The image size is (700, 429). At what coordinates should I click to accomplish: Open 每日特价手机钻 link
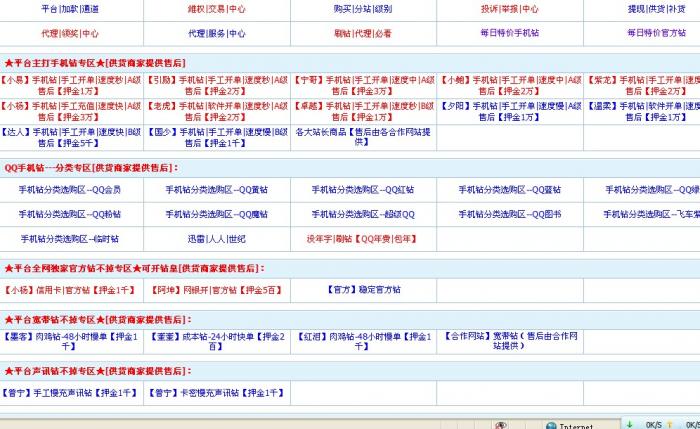tap(509, 33)
